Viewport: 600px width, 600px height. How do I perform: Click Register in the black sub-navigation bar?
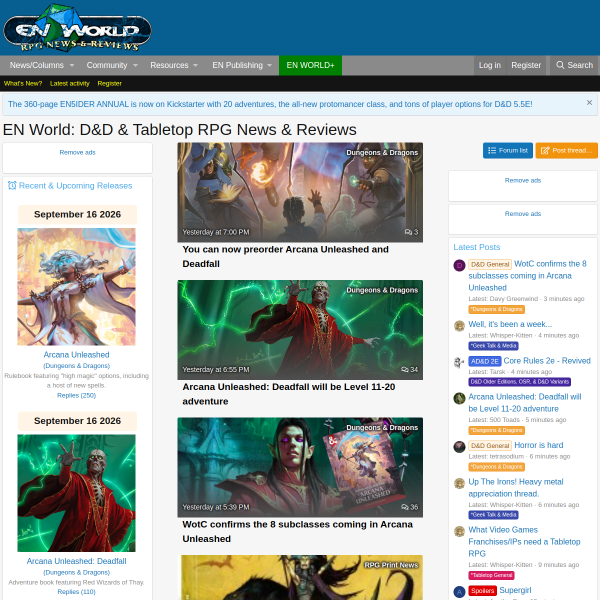(109, 83)
